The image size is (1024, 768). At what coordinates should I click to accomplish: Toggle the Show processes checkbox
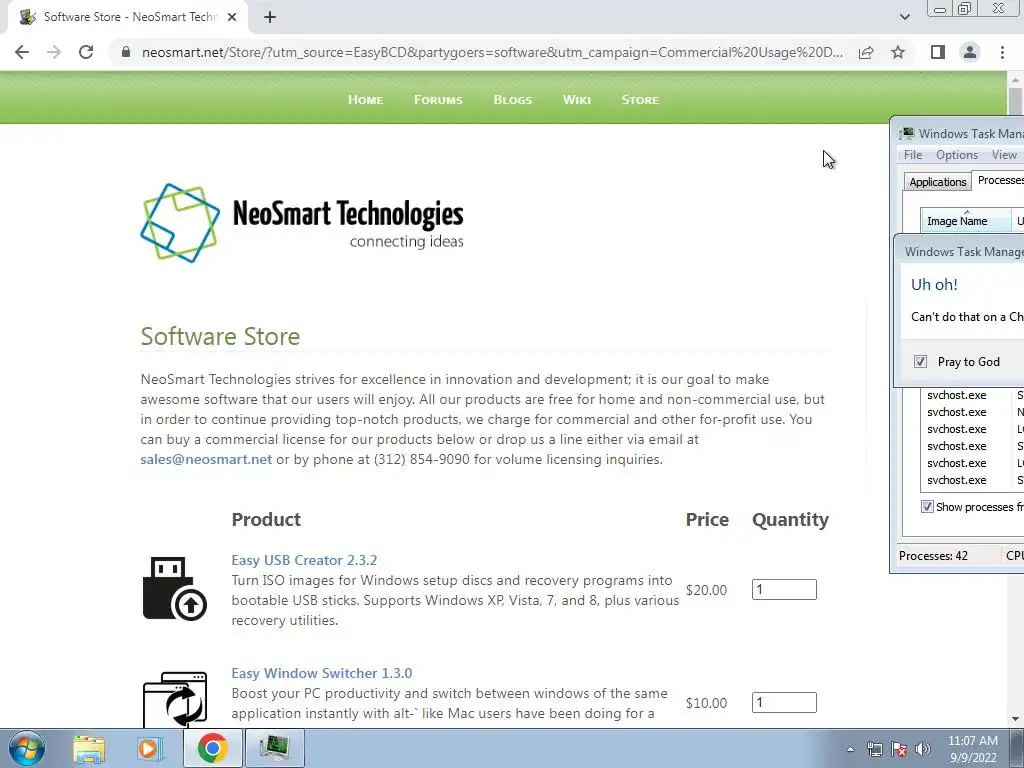click(927, 507)
